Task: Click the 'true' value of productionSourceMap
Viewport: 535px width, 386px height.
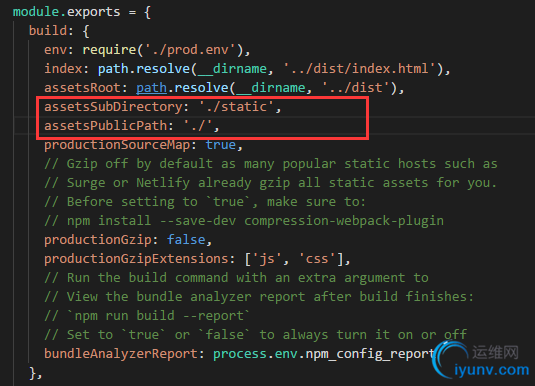Action: [221, 145]
